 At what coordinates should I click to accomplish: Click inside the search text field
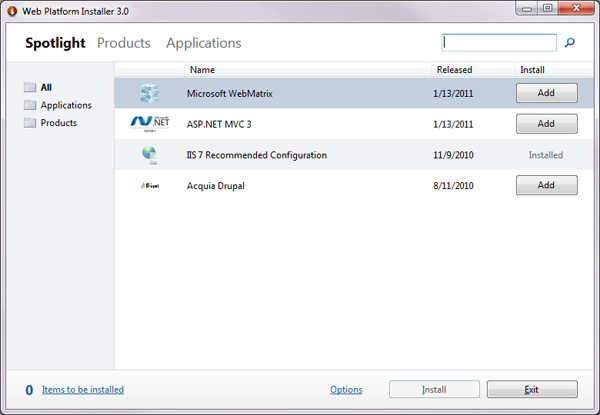(x=499, y=43)
